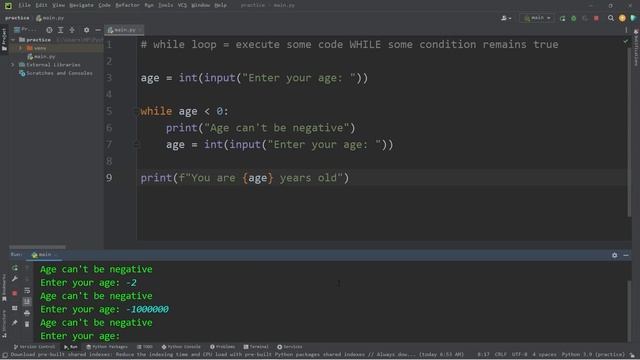Open the Problems tool window
The width and height of the screenshot is (640, 360).
point(222,347)
